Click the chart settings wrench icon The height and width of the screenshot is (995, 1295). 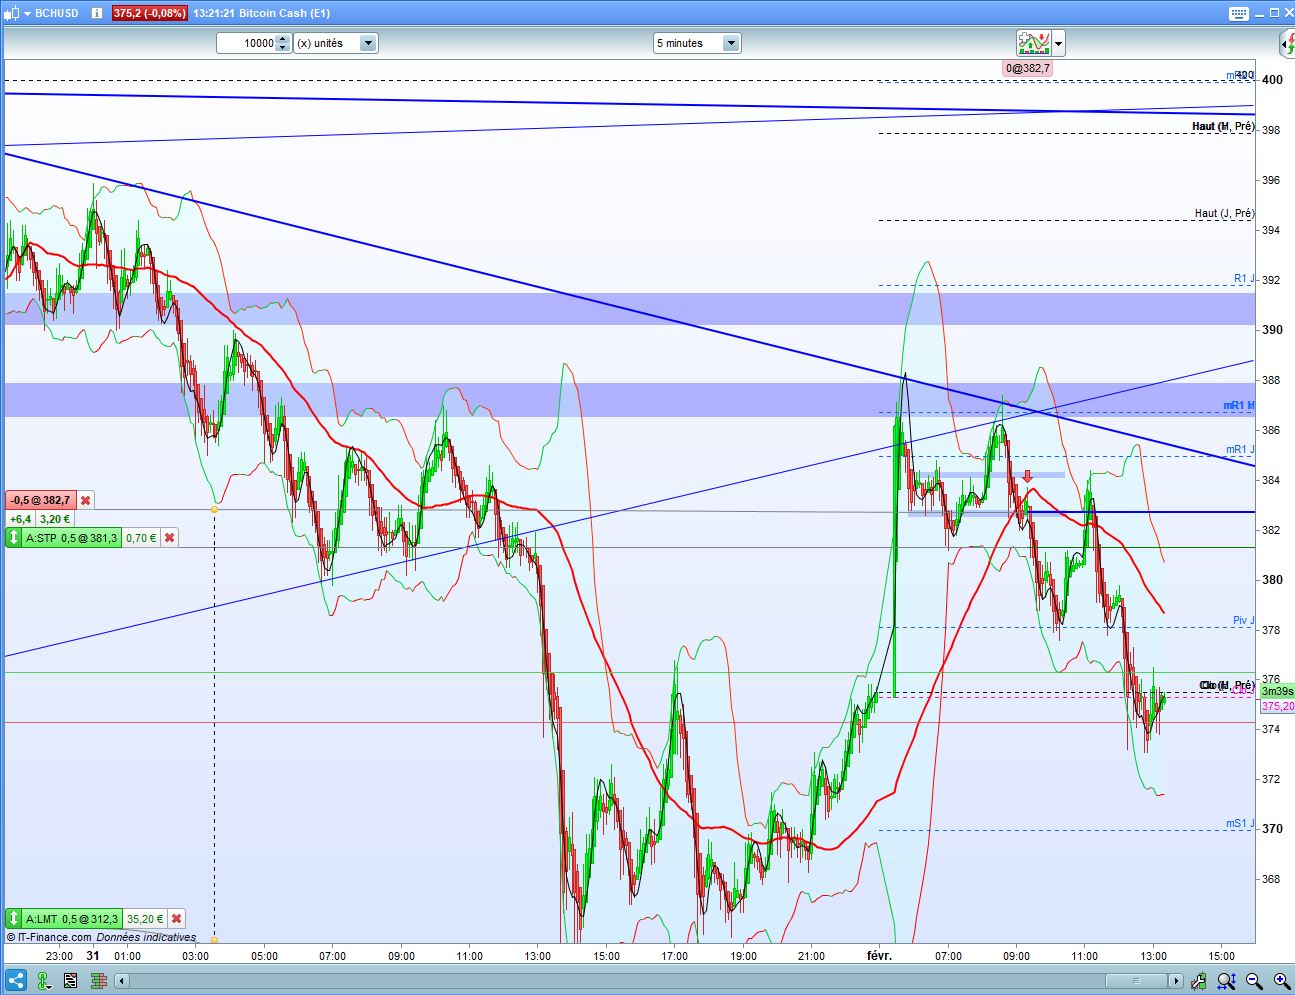point(1199,981)
